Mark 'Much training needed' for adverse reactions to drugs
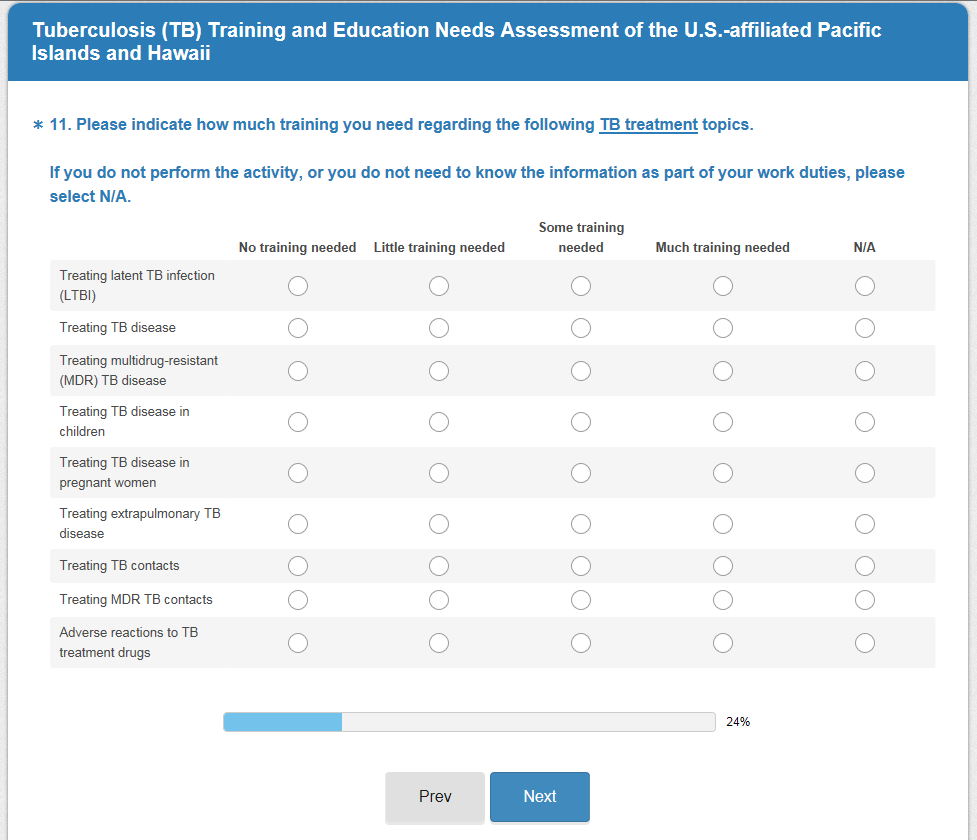 [x=723, y=643]
